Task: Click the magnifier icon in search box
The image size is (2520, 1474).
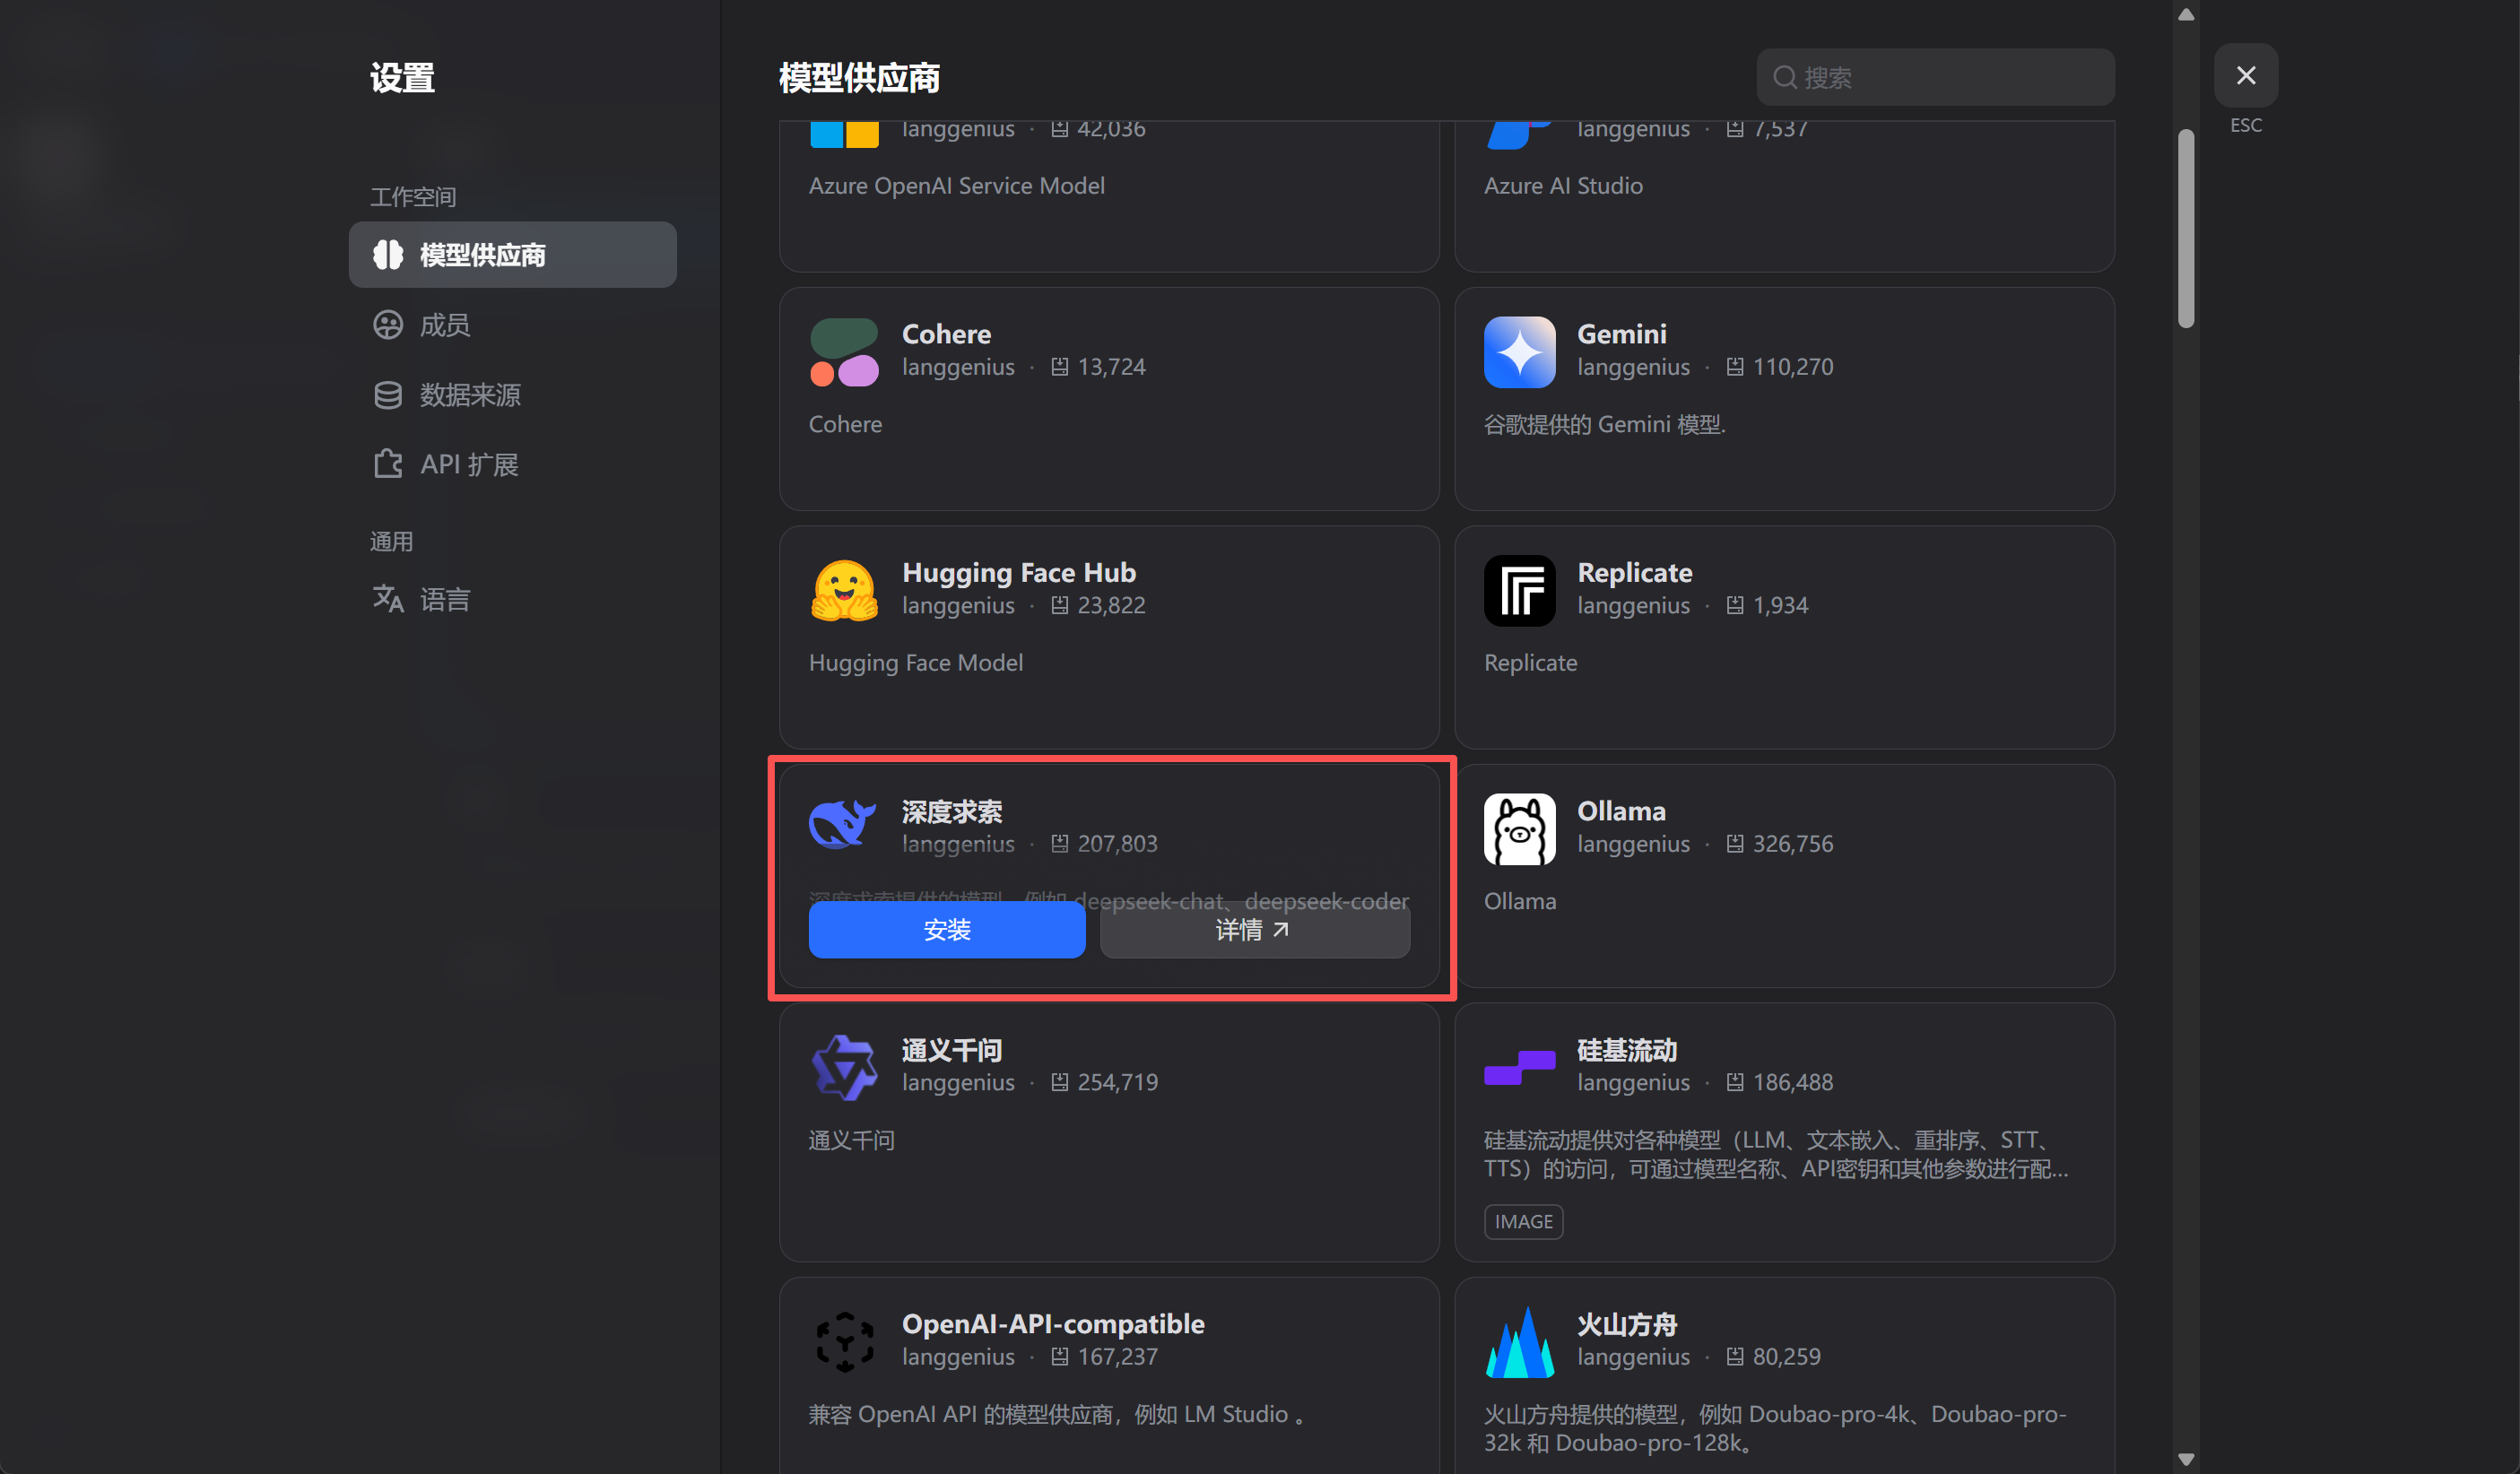Action: [1785, 77]
